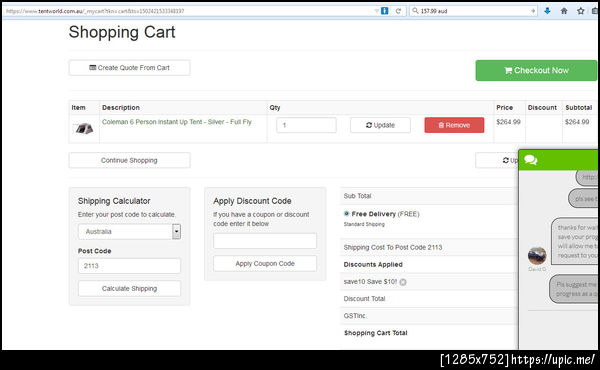This screenshot has height=370, width=600.
Task: Select the Free Delivery radio button
Action: pos(346,214)
